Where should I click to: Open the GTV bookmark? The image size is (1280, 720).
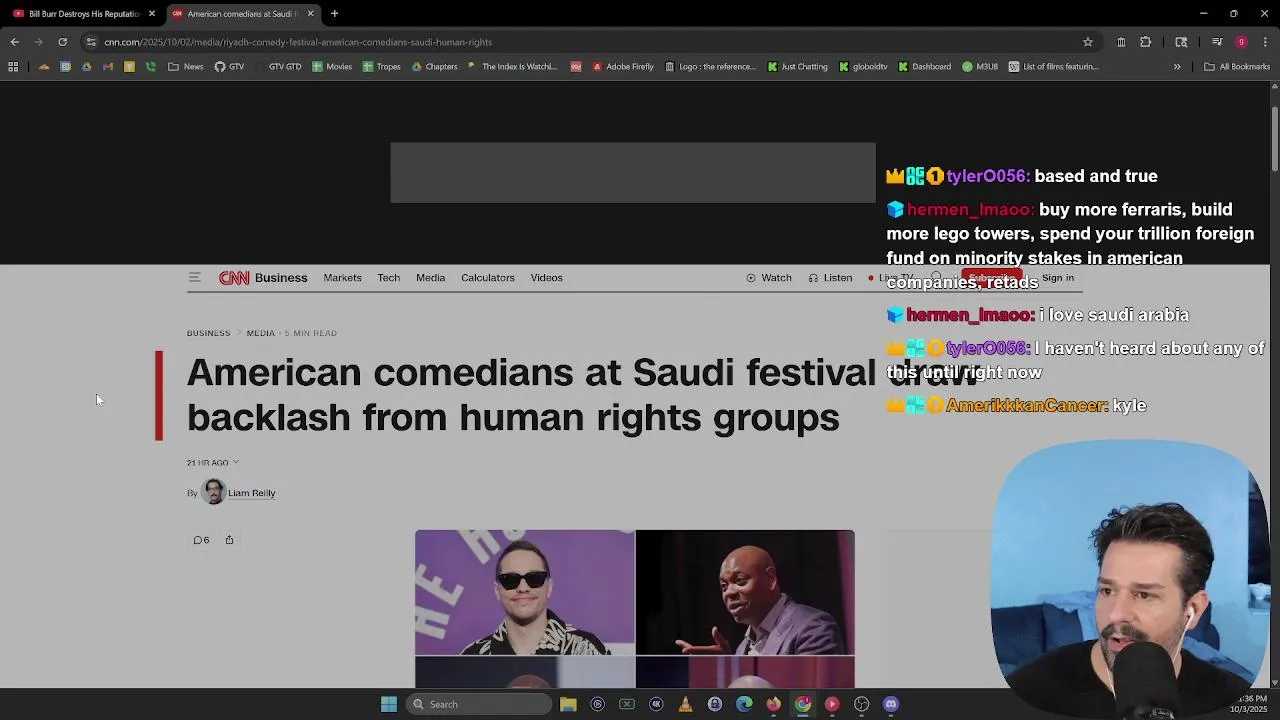click(x=229, y=67)
